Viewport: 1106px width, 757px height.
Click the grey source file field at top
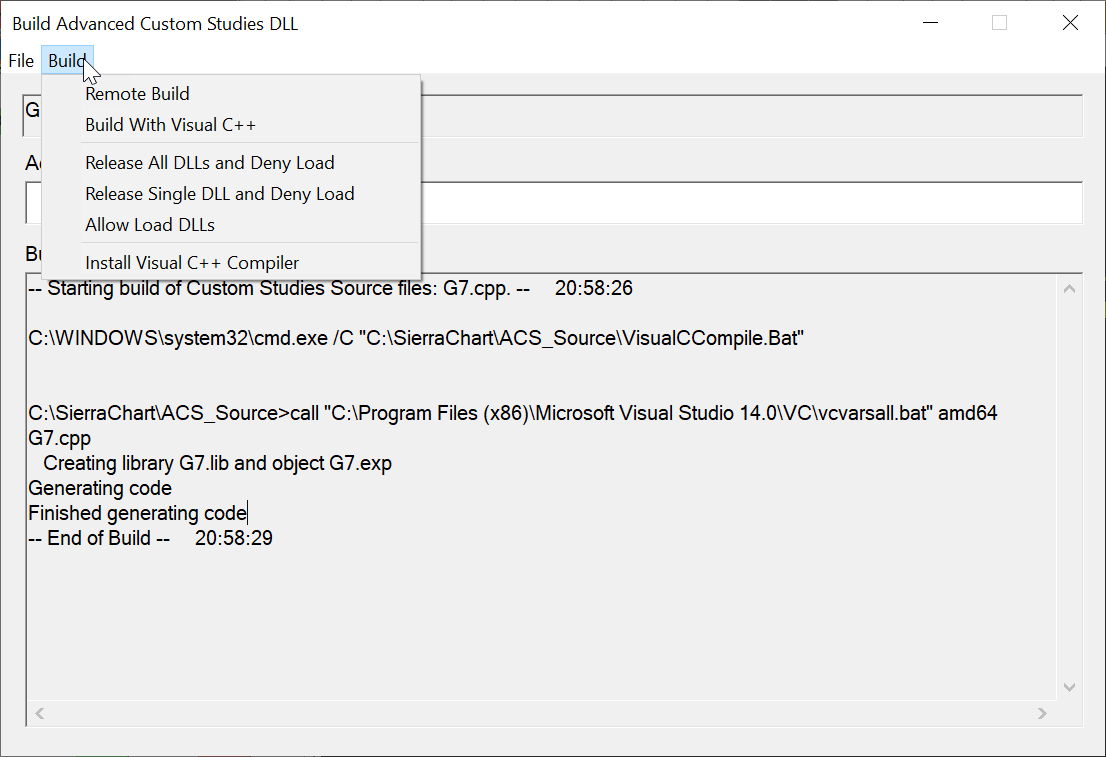[x=750, y=115]
